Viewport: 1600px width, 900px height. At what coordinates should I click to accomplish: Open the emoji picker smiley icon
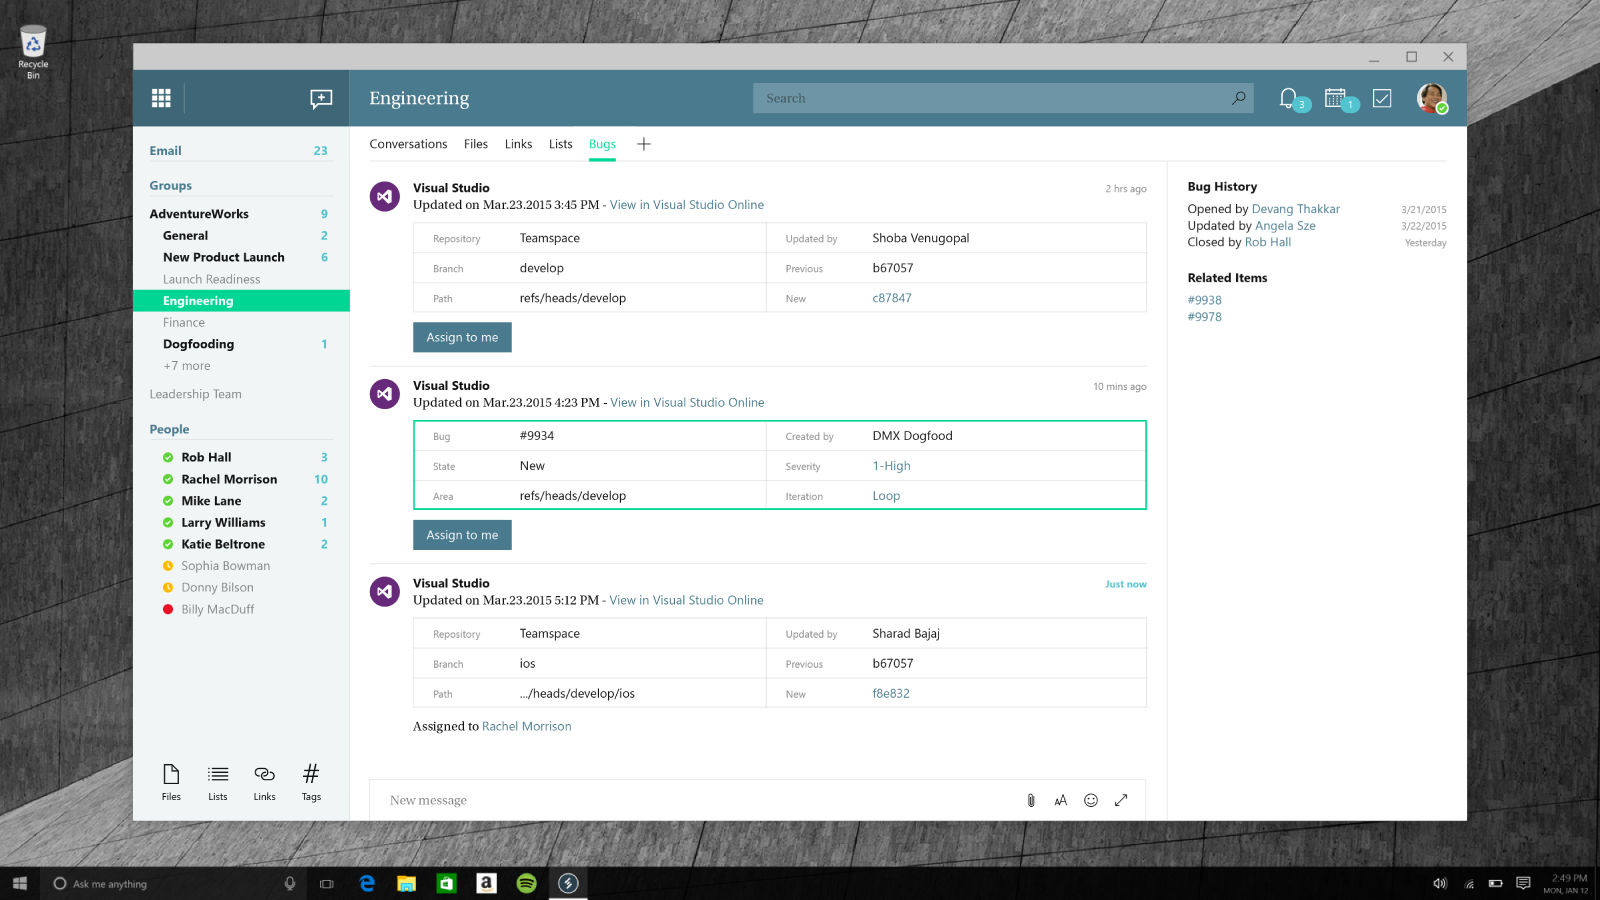point(1091,800)
